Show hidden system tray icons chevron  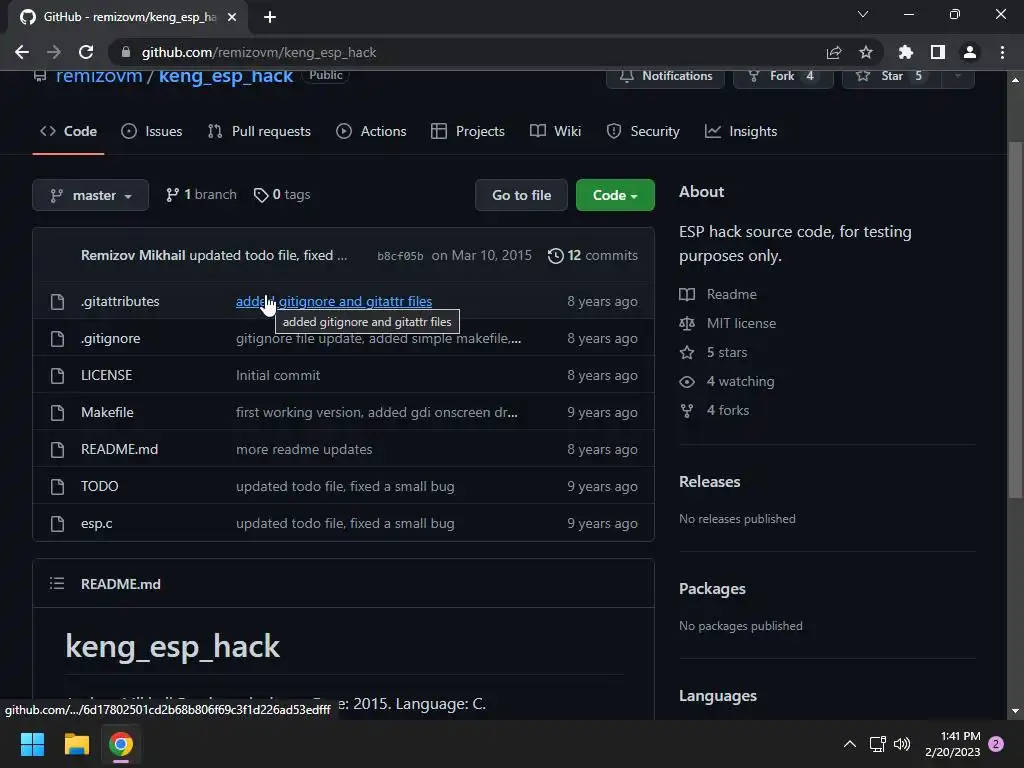tap(850, 744)
